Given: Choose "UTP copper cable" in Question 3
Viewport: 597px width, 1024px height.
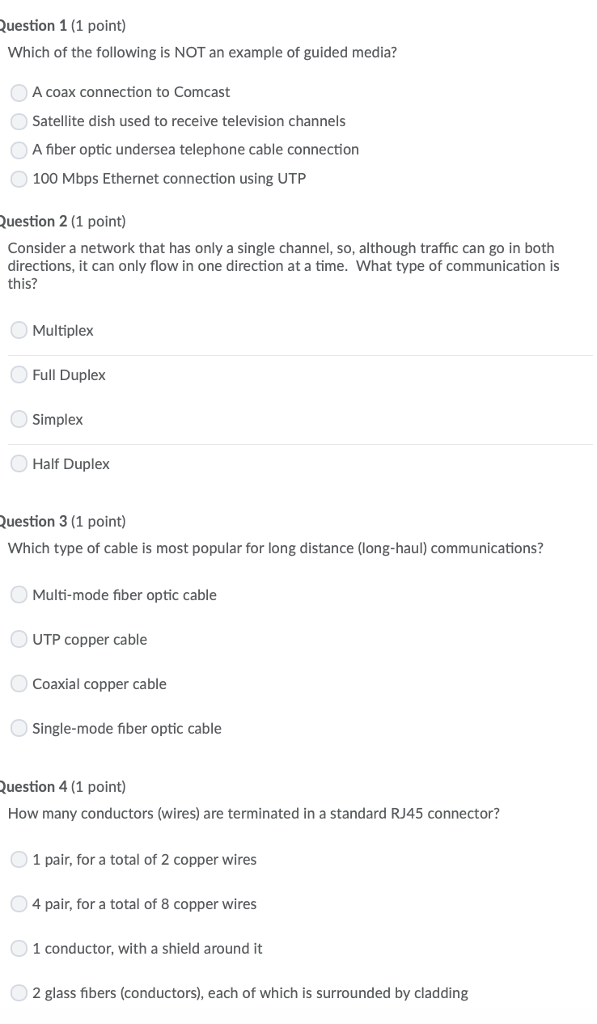Looking at the screenshot, I should (x=18, y=639).
